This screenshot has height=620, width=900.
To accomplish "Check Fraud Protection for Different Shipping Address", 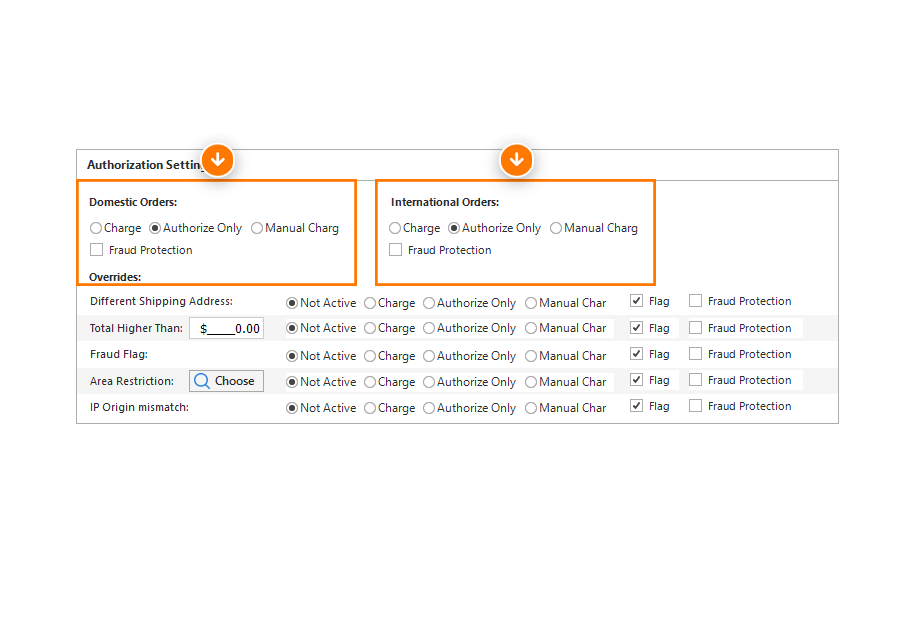I will pos(695,301).
